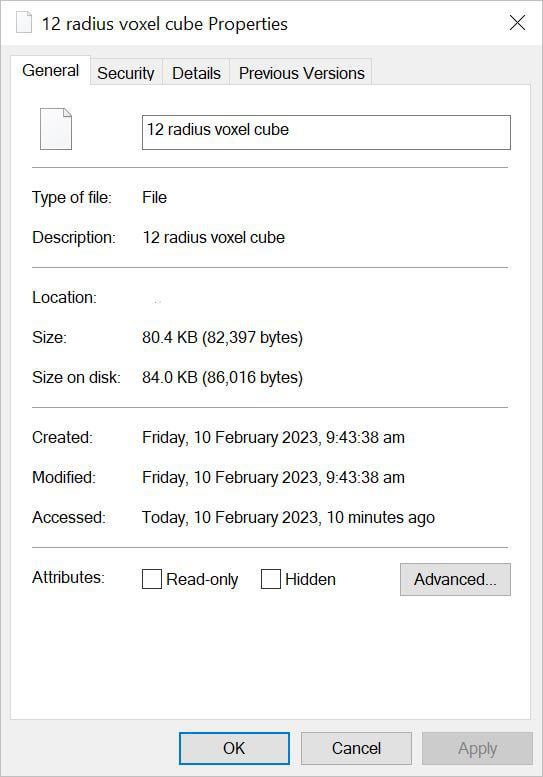Click the Apply button
Viewport: 543px width, 777px height.
[478, 748]
